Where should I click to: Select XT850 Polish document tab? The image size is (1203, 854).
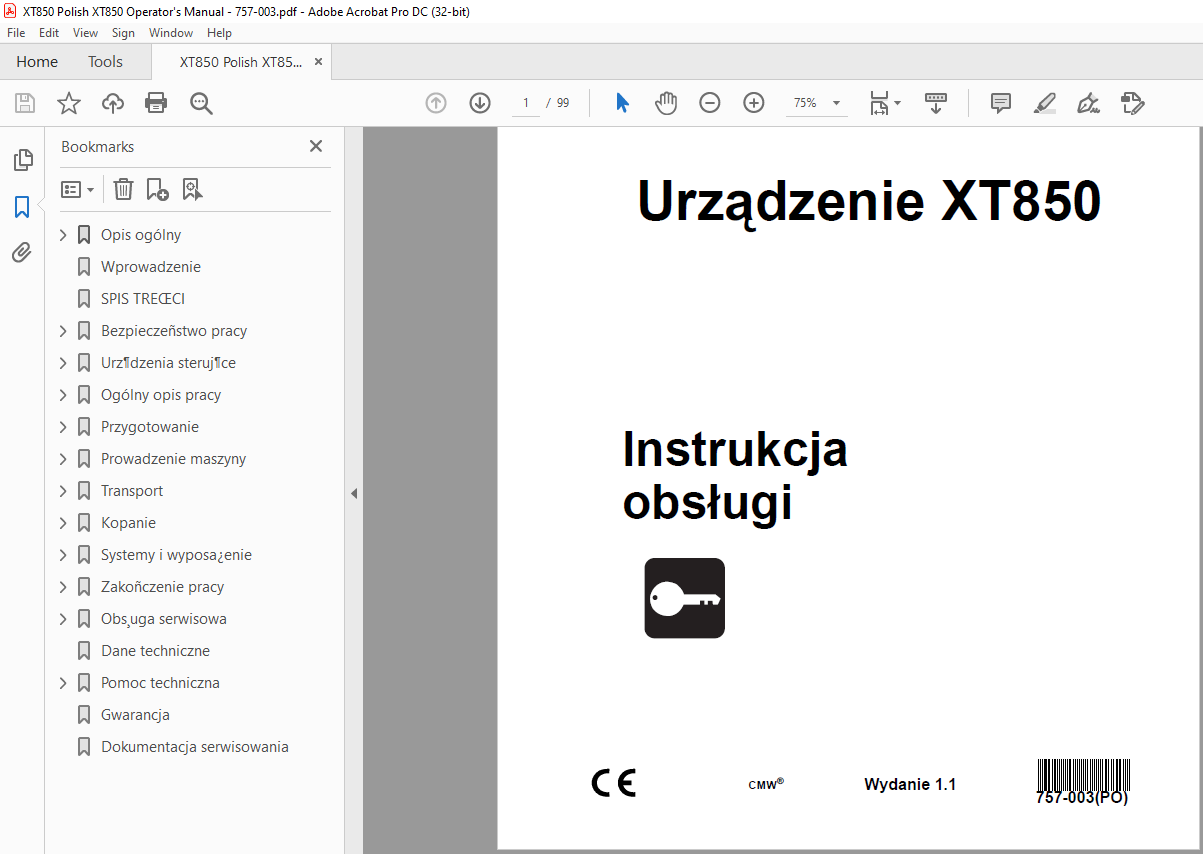(x=240, y=62)
